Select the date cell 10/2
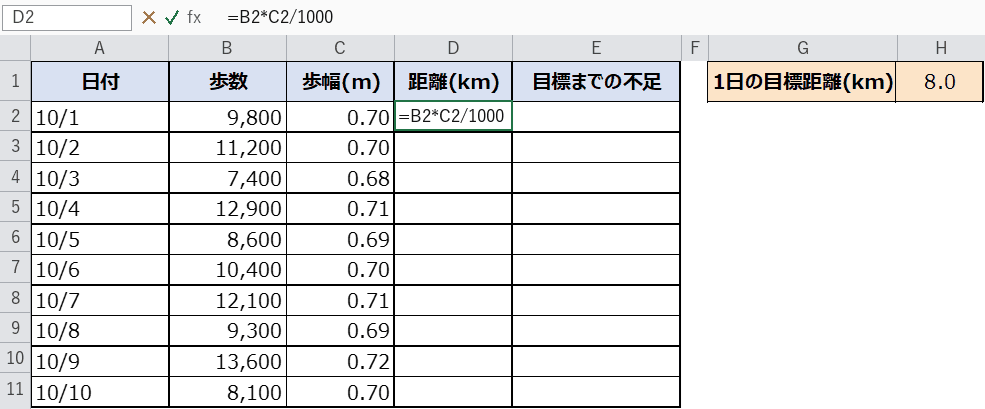The width and height of the screenshot is (985, 409). (100, 147)
